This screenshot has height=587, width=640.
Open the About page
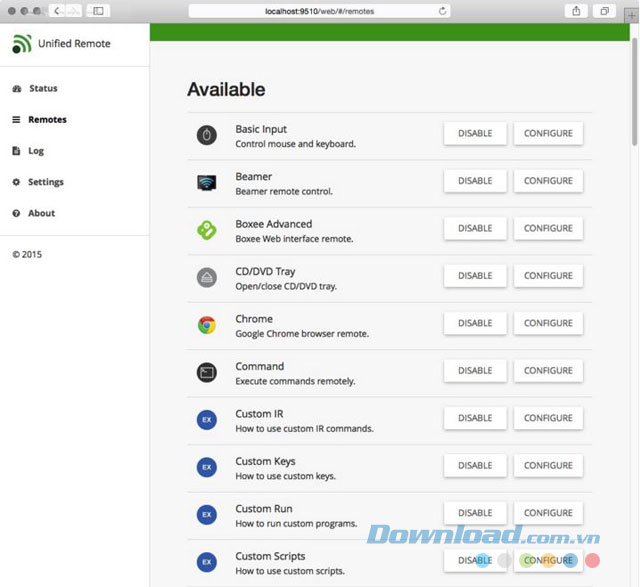(42, 213)
